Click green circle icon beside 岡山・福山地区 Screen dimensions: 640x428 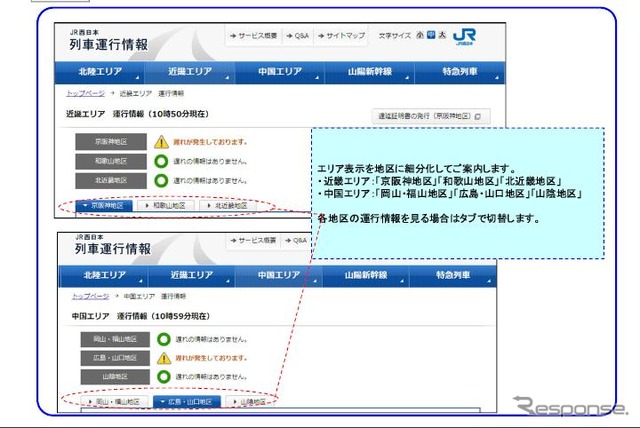click(164, 339)
